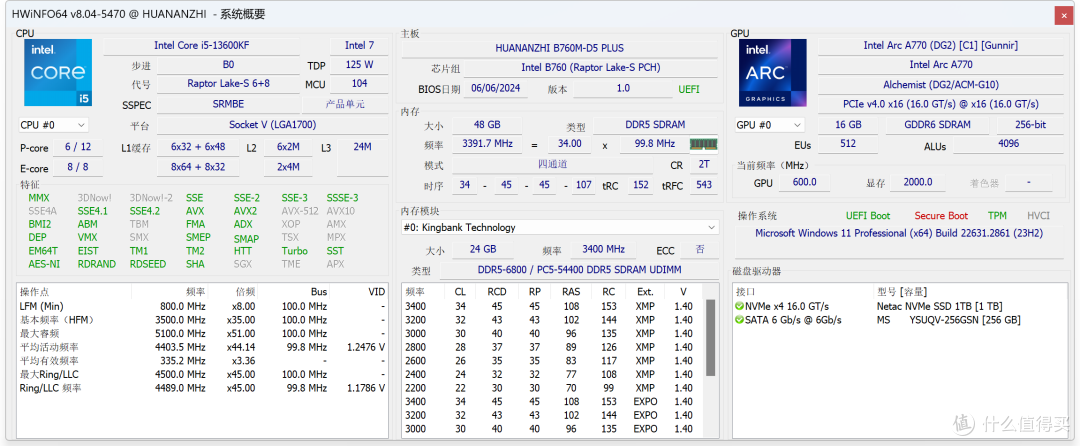Click the tRFC value 543
The width and height of the screenshot is (1080, 446).
[x=704, y=185]
